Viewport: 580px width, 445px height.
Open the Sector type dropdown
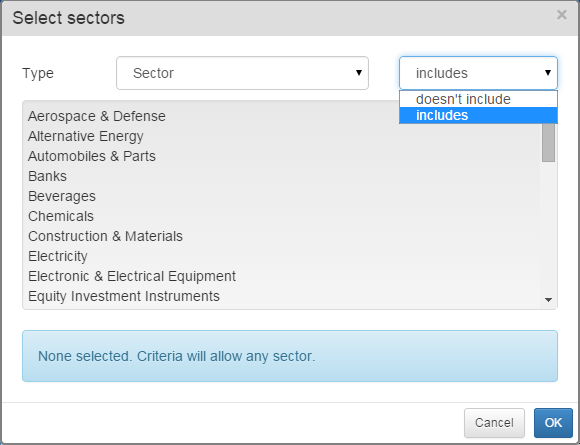[x=242, y=73]
